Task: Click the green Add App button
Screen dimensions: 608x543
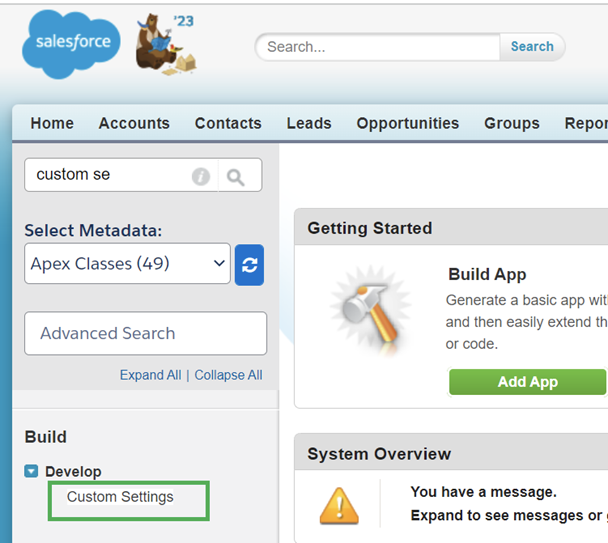Action: pyautogui.click(x=527, y=382)
